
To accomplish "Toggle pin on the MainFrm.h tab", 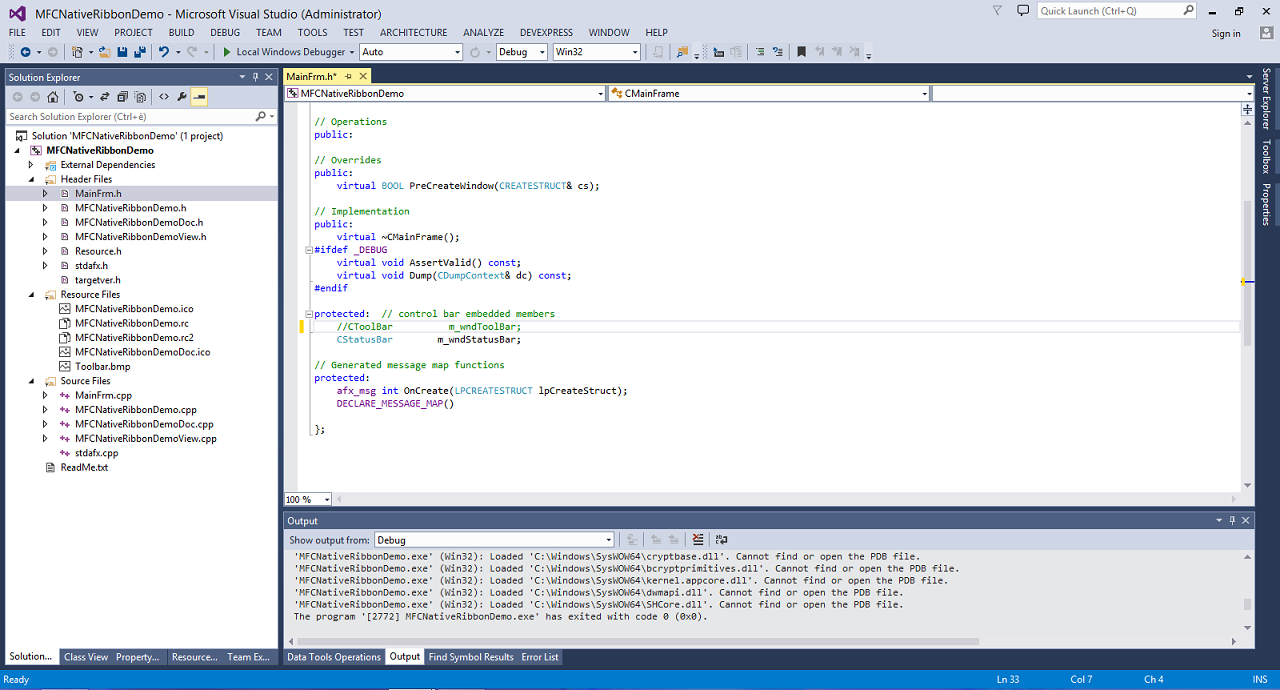I will tap(348, 77).
